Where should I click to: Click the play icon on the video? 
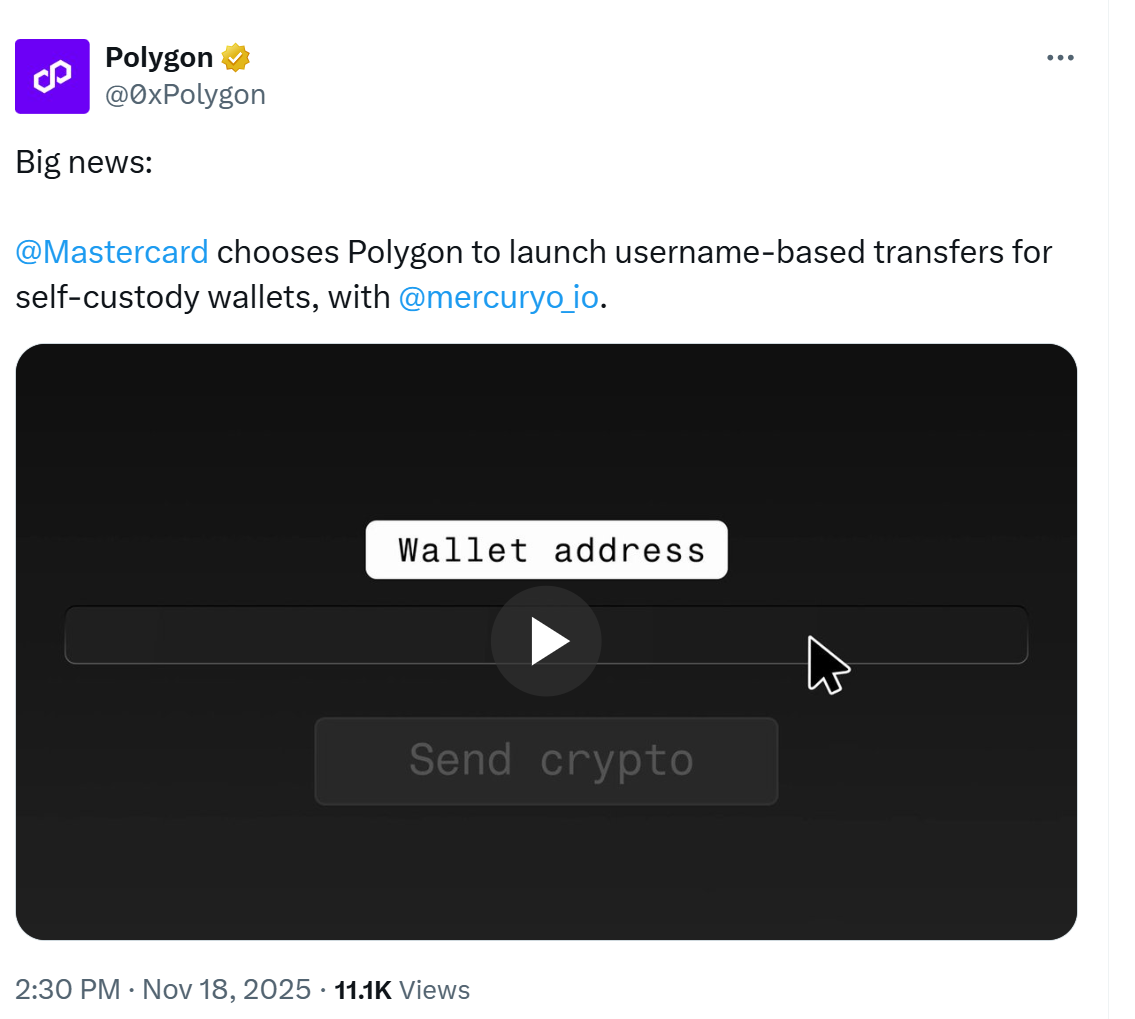(x=546, y=641)
